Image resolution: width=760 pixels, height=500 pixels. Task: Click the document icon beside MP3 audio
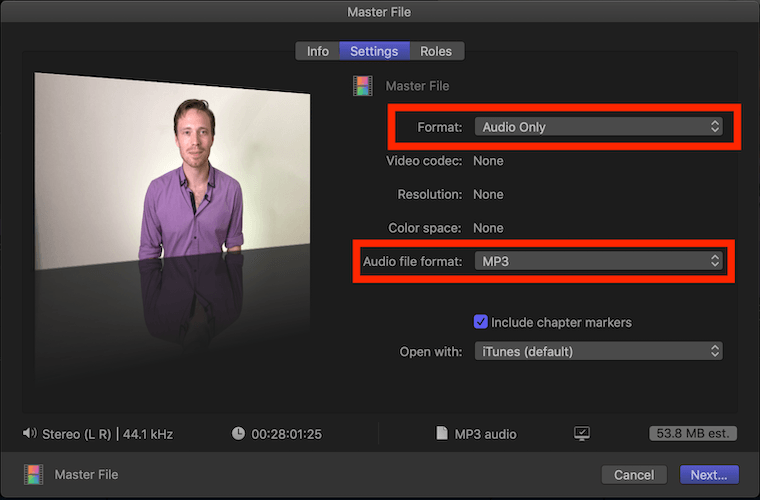tap(442, 433)
